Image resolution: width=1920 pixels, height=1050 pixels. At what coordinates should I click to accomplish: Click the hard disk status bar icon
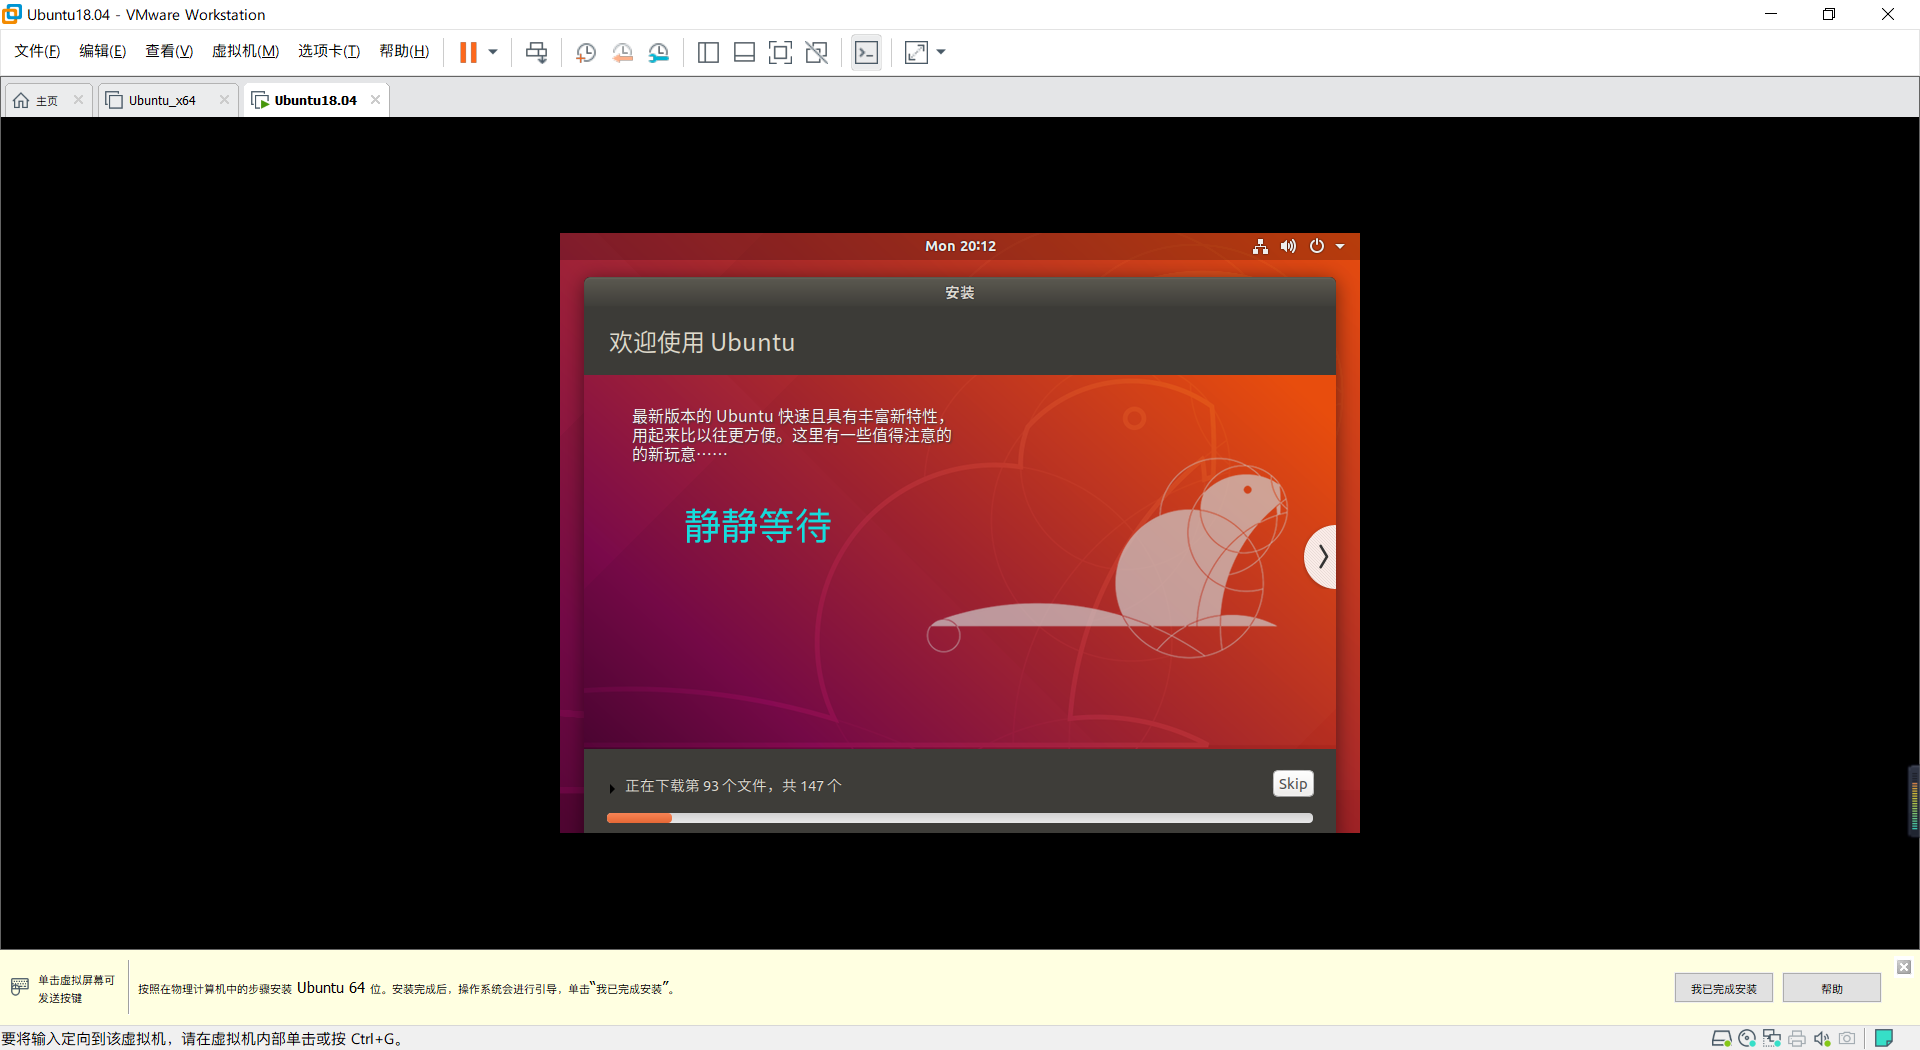[x=1721, y=1038]
